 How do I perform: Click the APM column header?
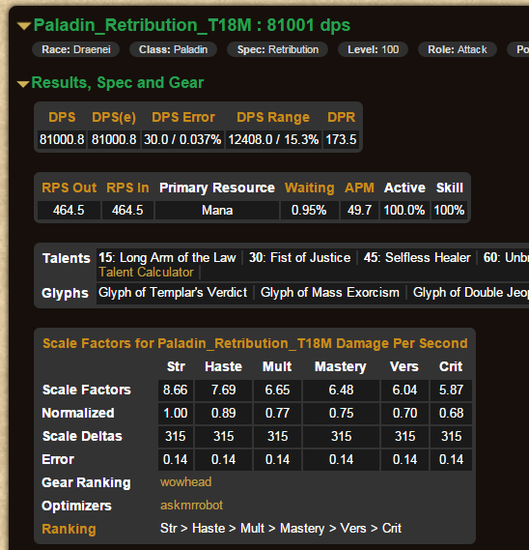tap(360, 188)
